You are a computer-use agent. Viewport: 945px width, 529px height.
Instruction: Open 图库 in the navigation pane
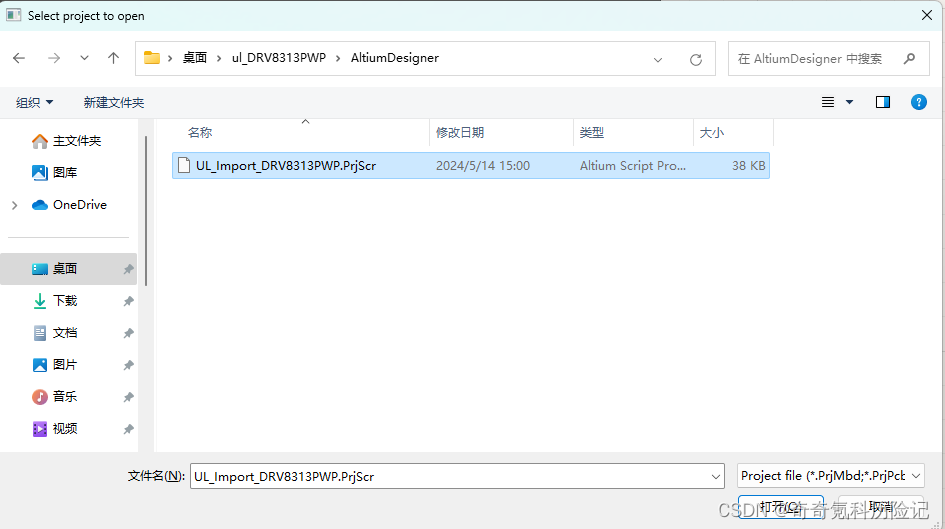point(54,173)
